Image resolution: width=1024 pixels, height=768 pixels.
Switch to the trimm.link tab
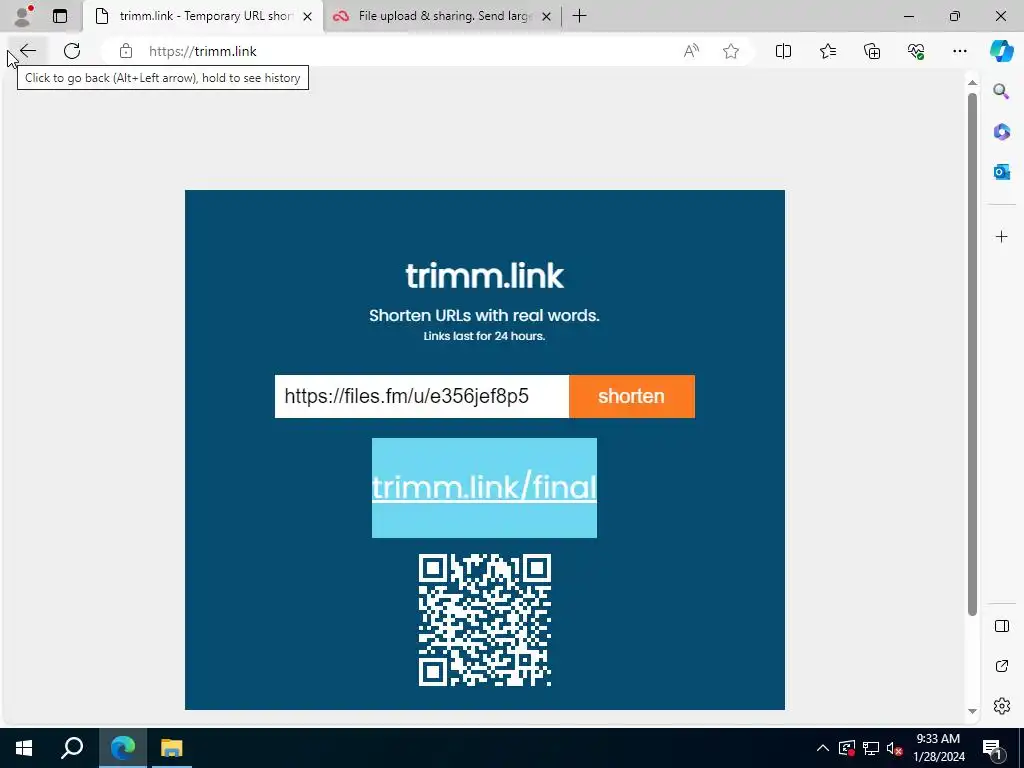[202, 16]
